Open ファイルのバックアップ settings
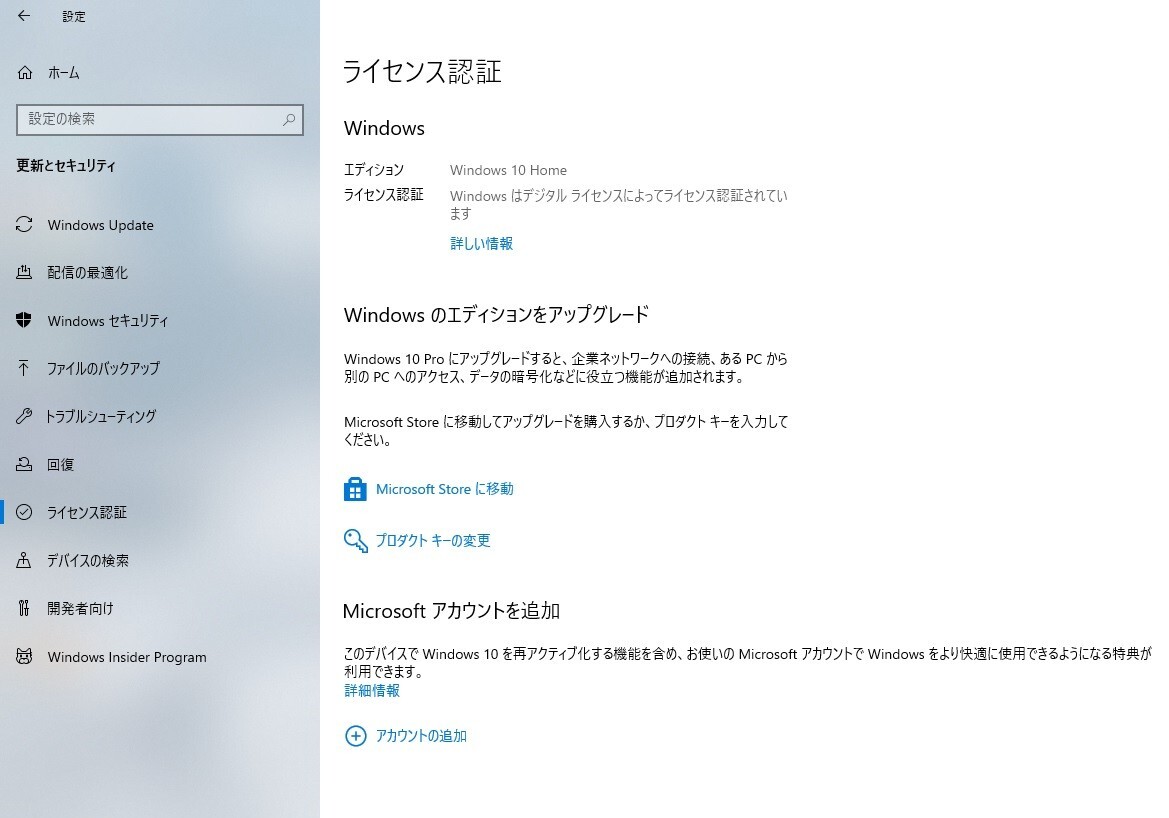The width and height of the screenshot is (1169, 818). coord(160,368)
